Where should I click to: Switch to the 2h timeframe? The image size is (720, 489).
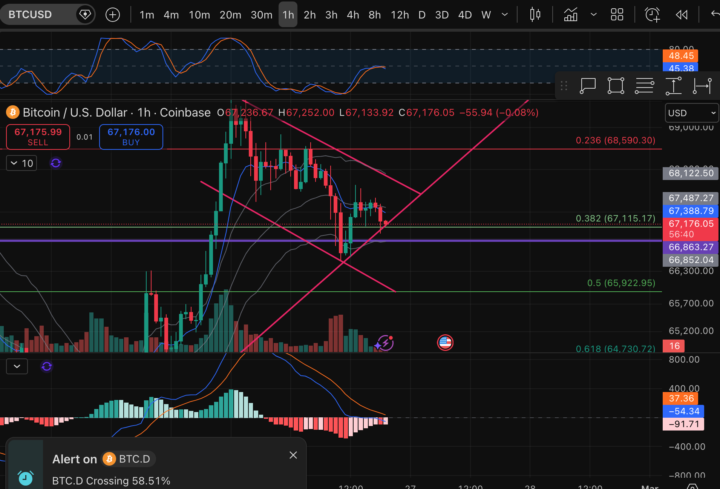click(x=310, y=15)
